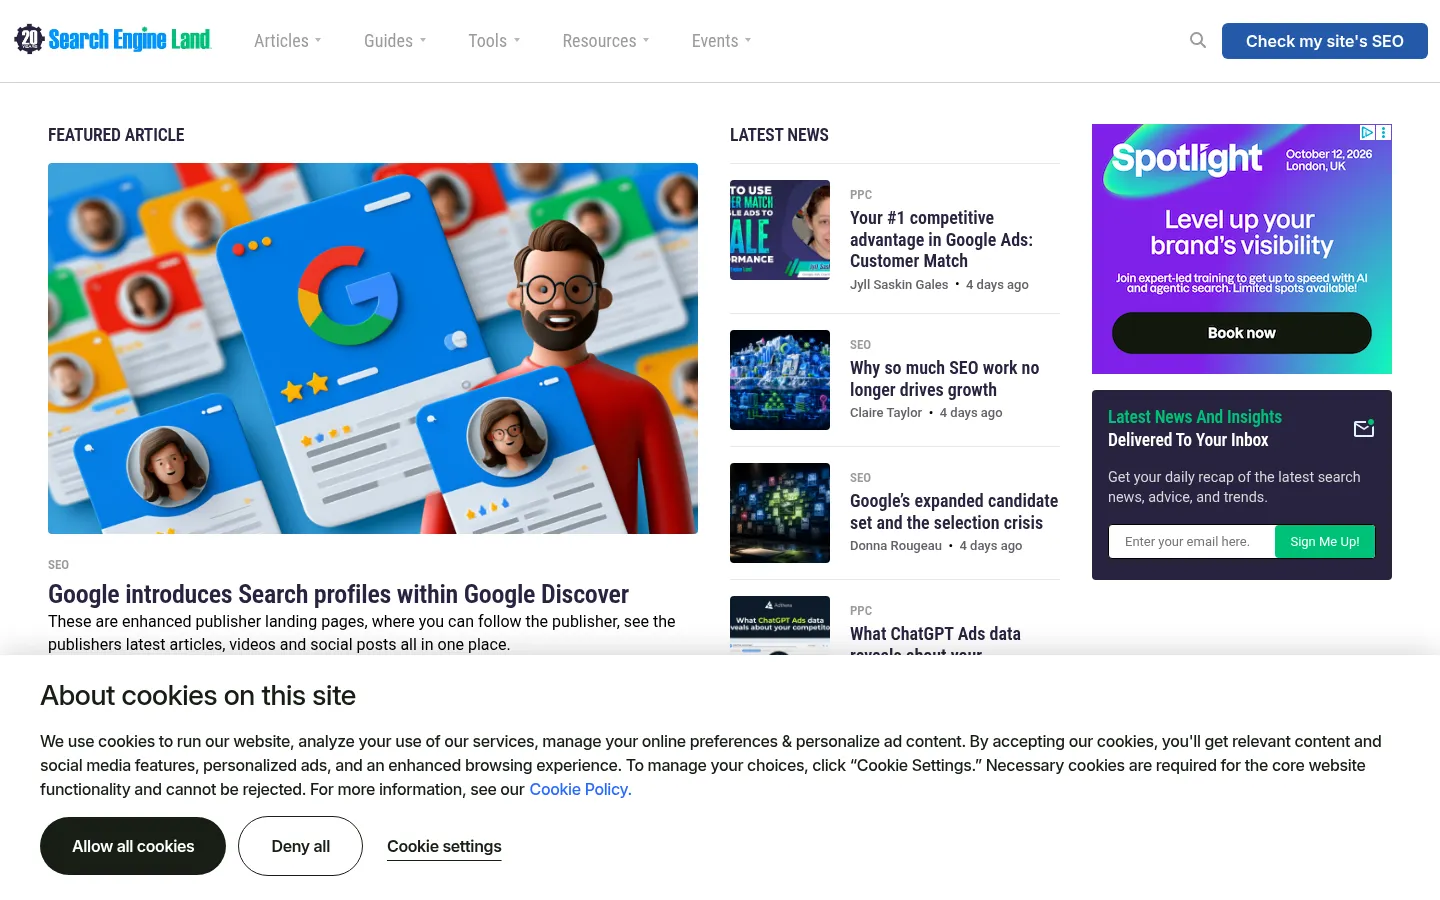Click the Sign Me Up! button
Image resolution: width=1440 pixels, height=900 pixels.
click(x=1325, y=542)
